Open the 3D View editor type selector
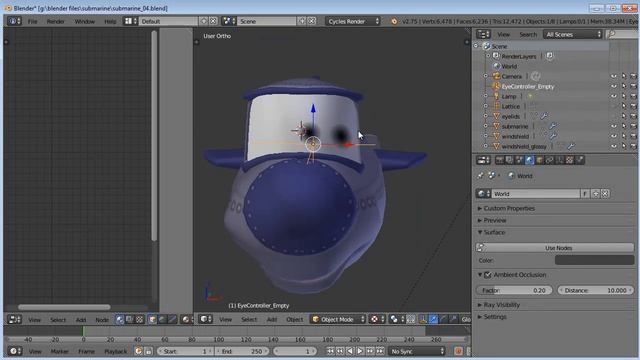The height and width of the screenshot is (360, 640). (206, 320)
